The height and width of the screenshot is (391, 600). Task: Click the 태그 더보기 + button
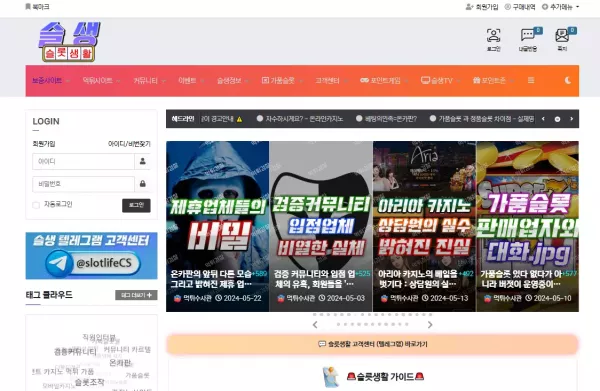tap(136, 295)
